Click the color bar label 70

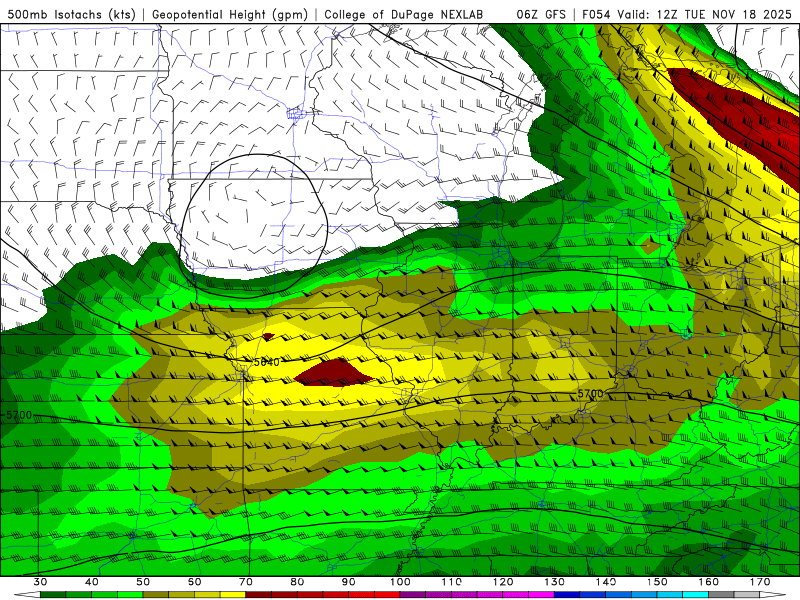click(246, 582)
